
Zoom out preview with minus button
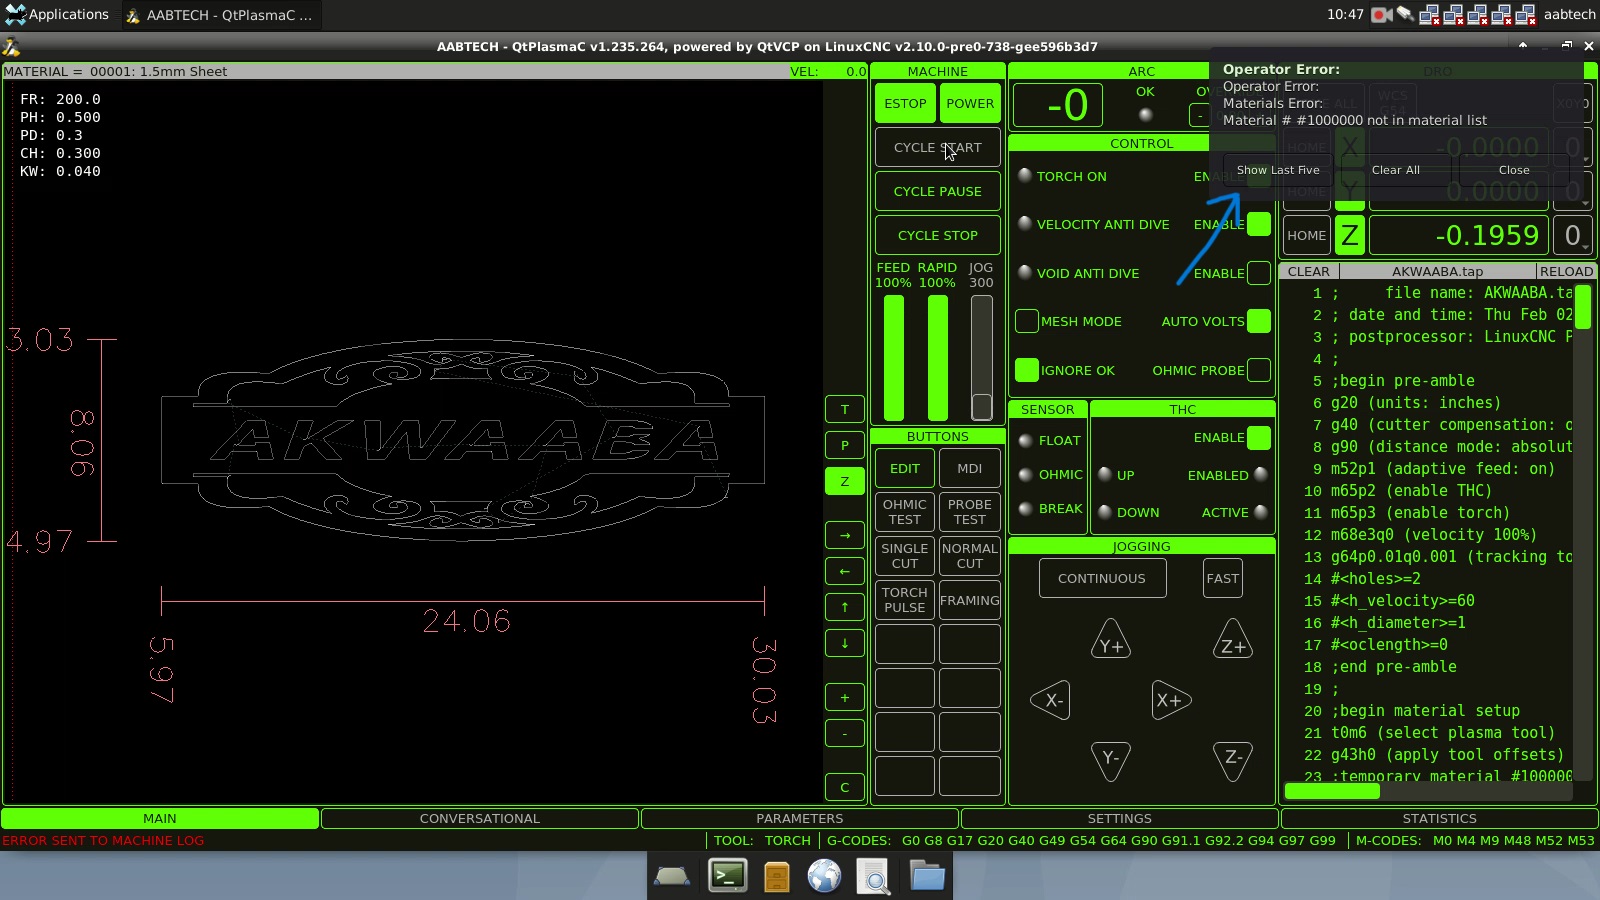844,733
